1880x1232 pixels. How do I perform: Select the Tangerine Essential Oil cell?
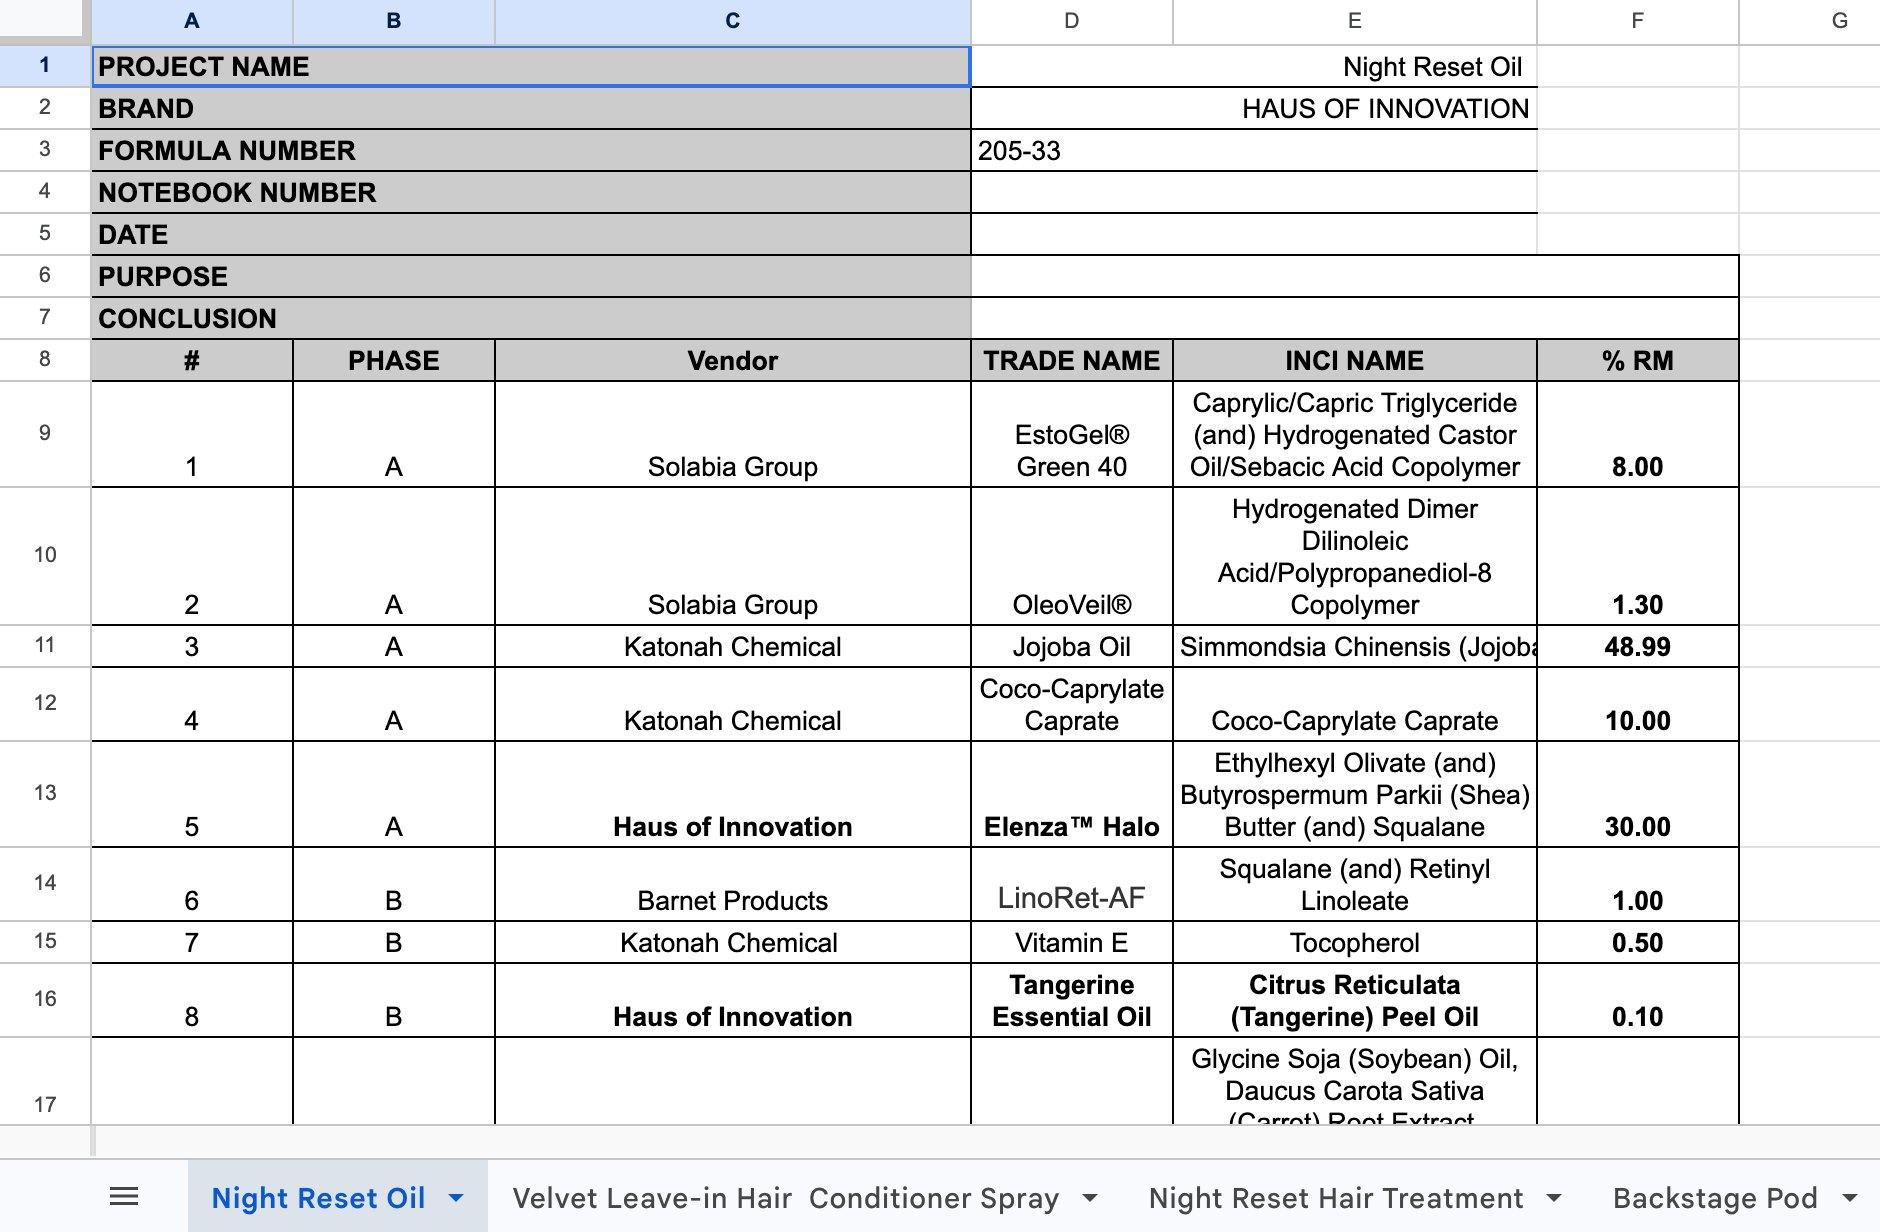tap(1072, 1000)
